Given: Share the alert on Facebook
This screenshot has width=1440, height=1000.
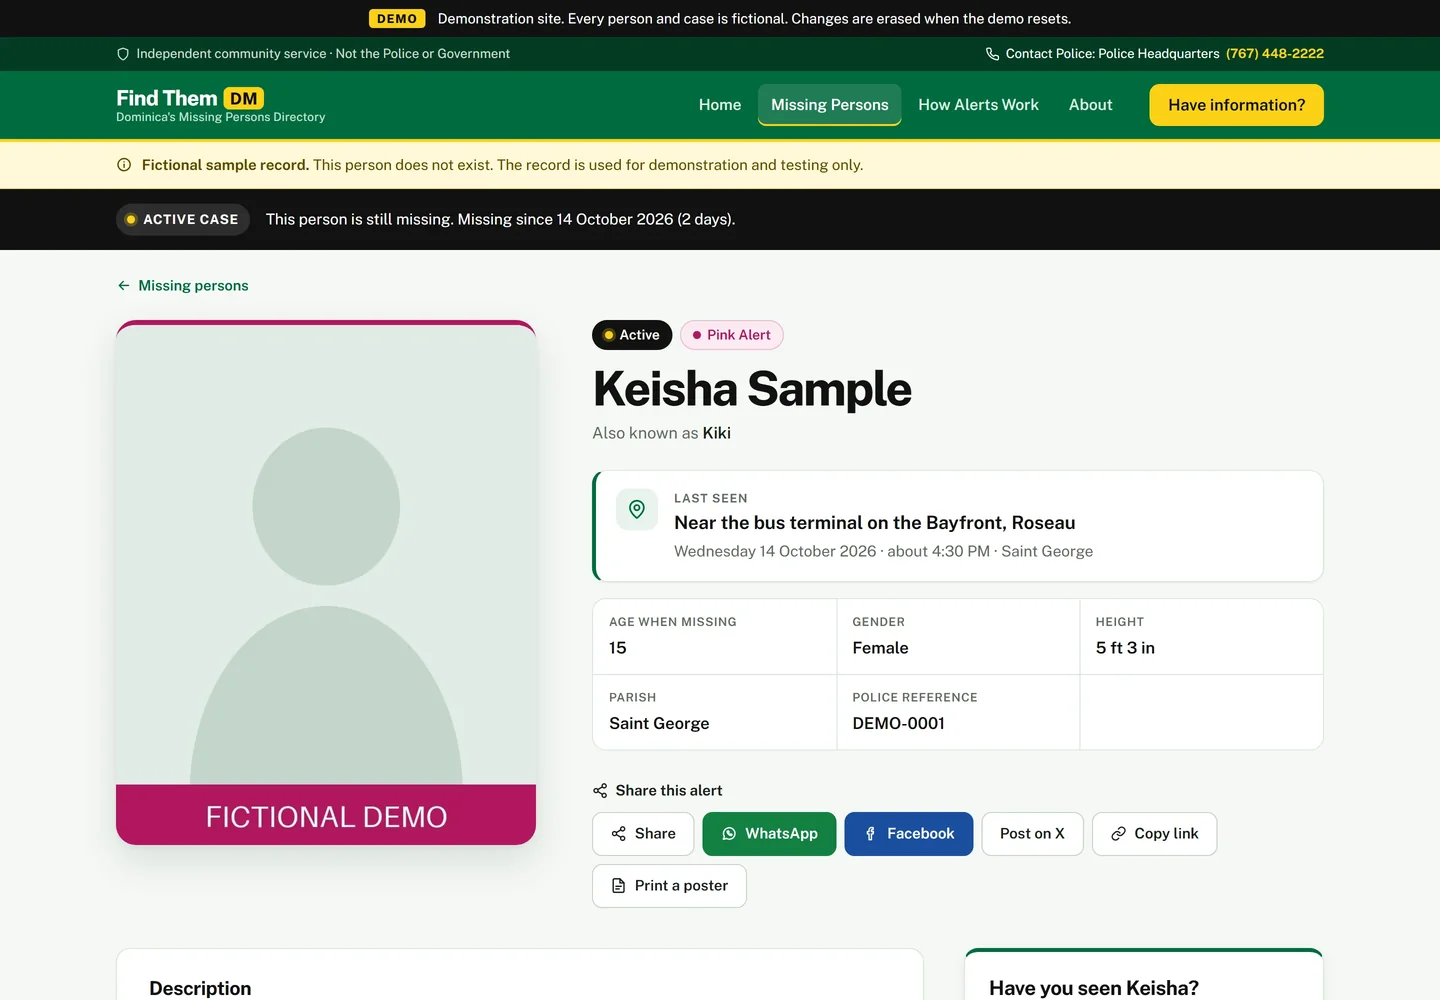Looking at the screenshot, I should tap(909, 834).
